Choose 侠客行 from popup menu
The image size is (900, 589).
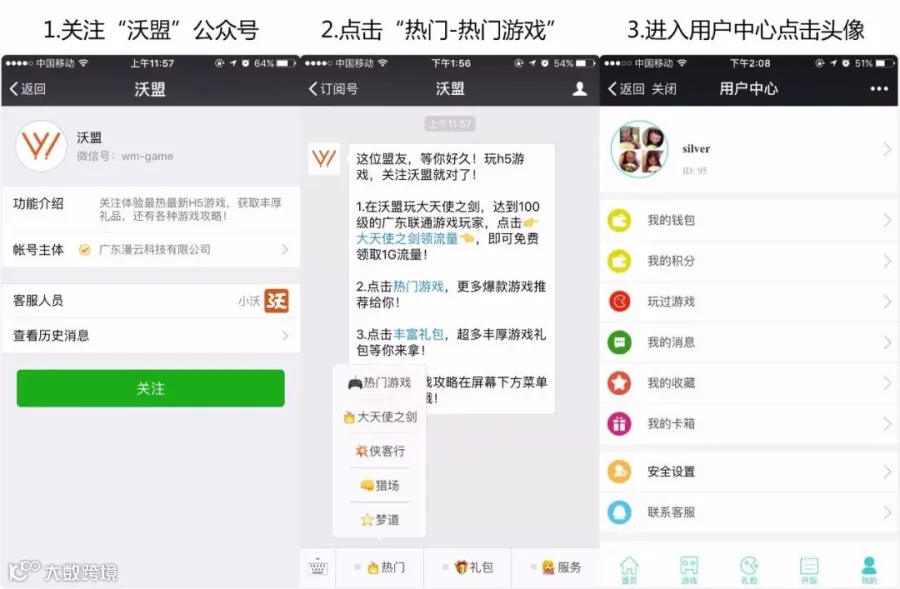pos(379,451)
